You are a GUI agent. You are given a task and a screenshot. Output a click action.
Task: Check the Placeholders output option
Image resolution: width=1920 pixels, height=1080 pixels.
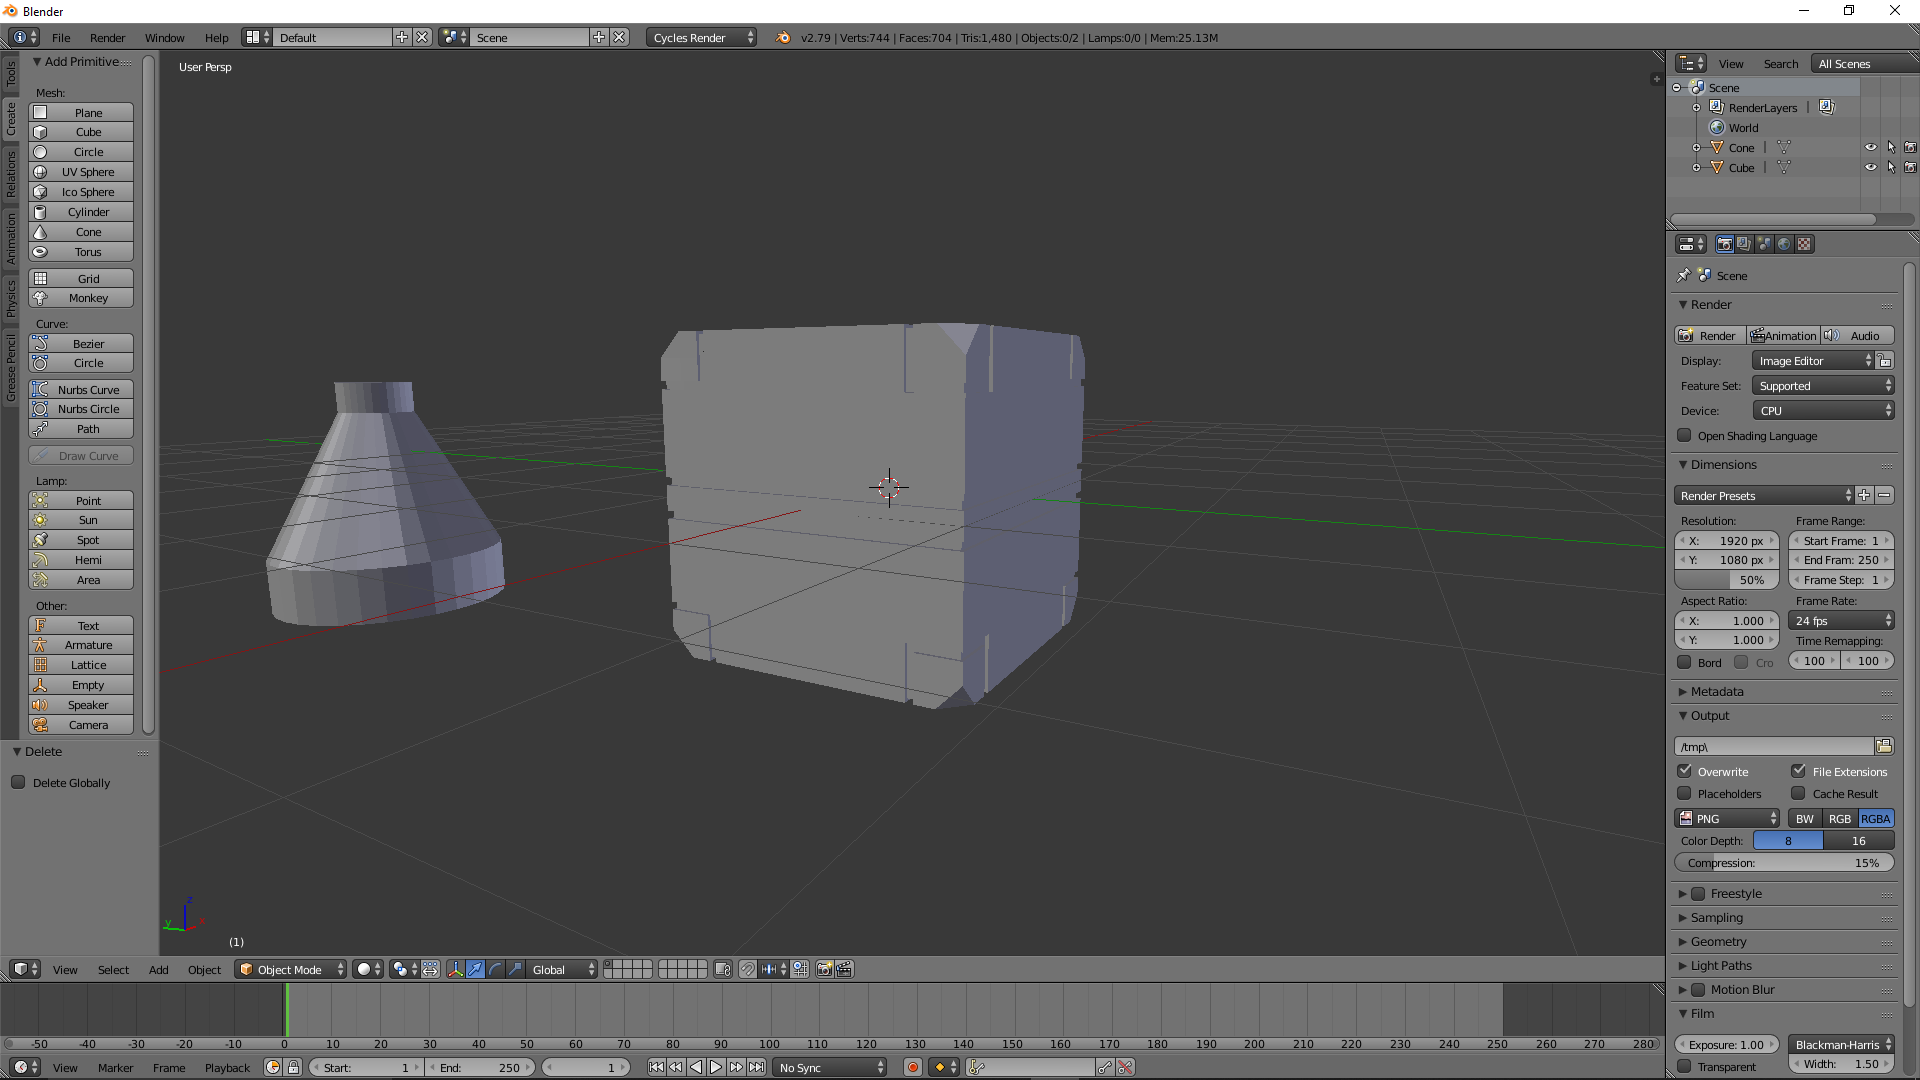(1684, 793)
